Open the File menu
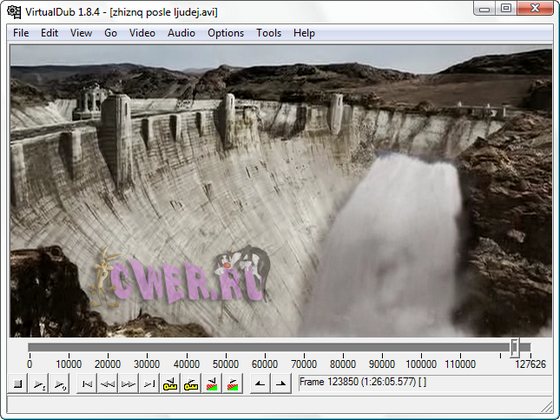Screen dimensions: 560x420 [x=21, y=33]
